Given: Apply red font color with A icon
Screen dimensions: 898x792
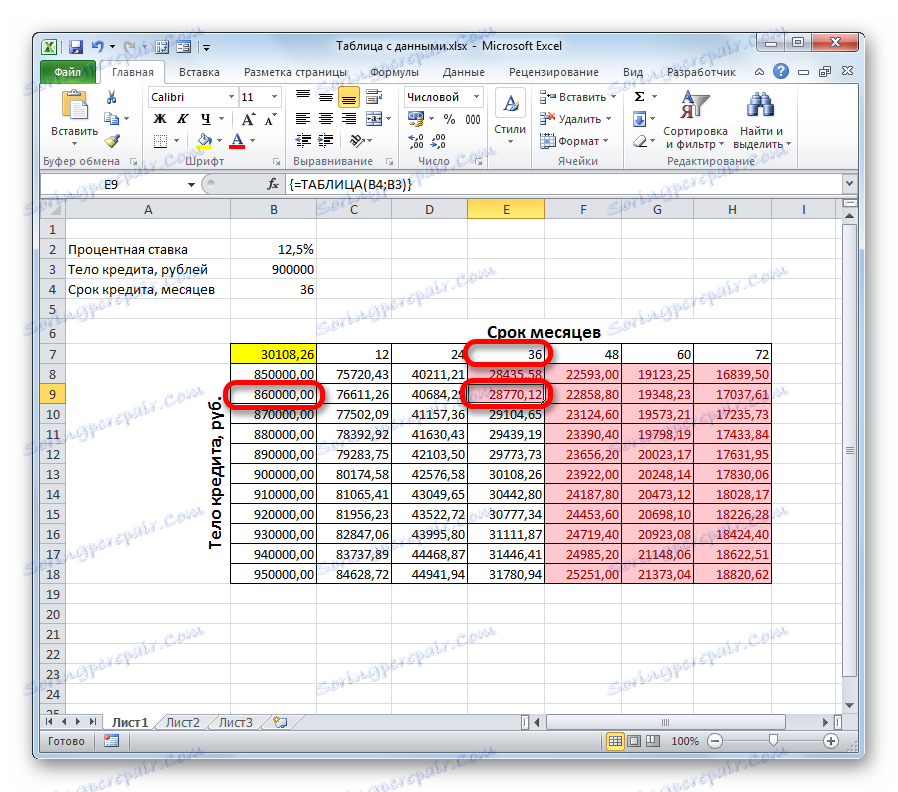Looking at the screenshot, I should (237, 140).
